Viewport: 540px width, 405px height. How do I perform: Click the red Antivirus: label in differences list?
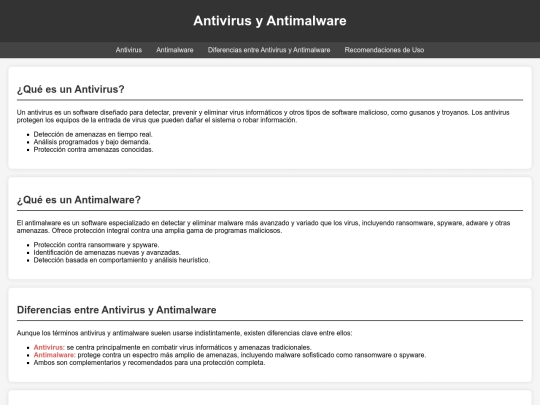[49, 347]
